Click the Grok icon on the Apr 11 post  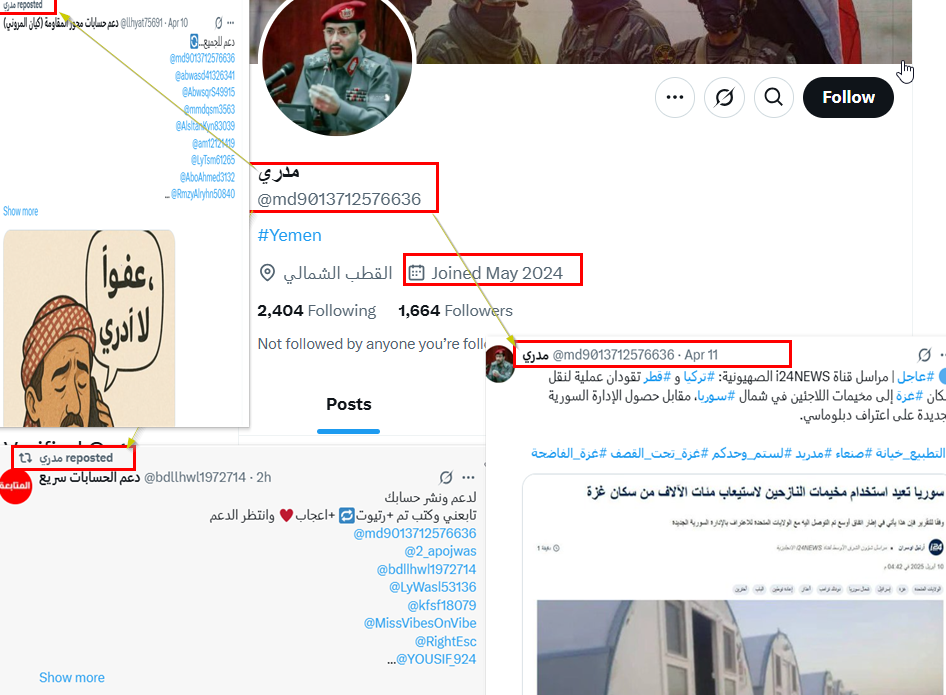click(x=924, y=355)
